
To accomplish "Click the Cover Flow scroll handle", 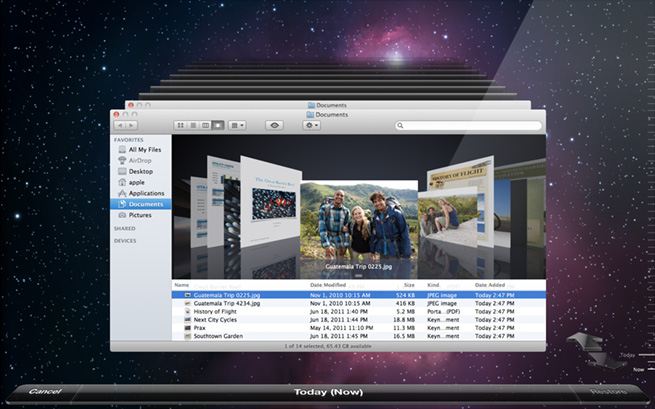I will click(358, 276).
